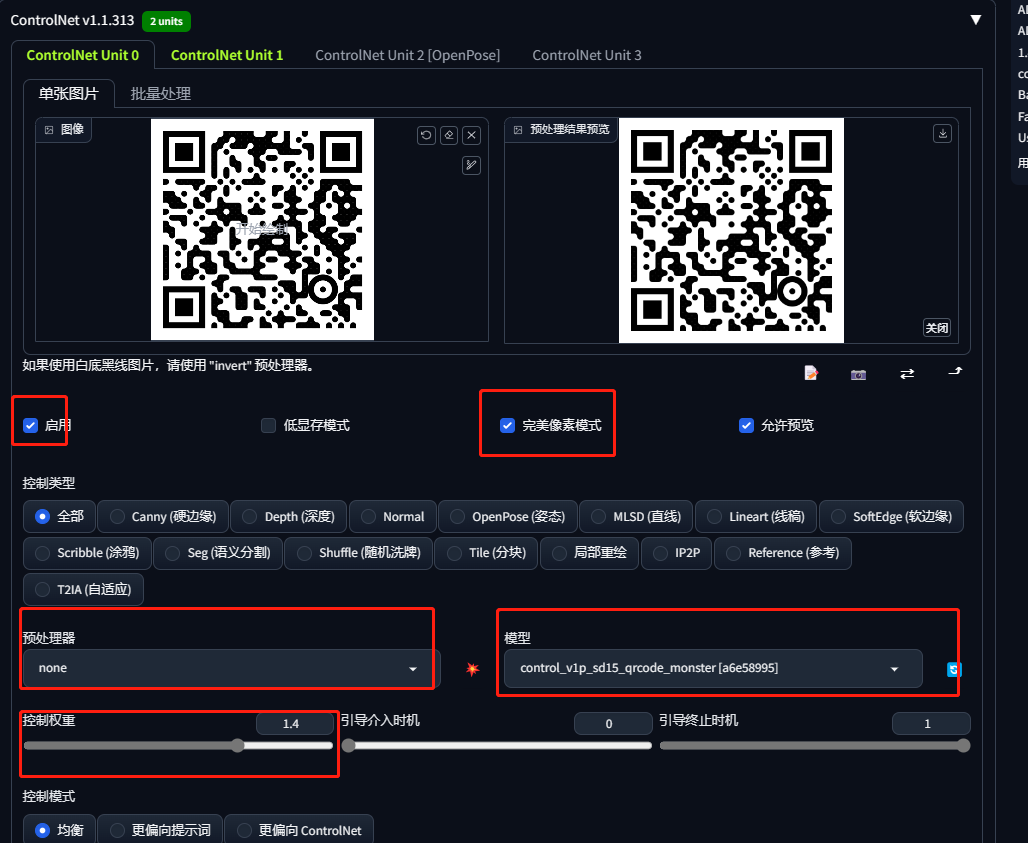
Task: Enable 低显存模式 low VRAM checkbox
Action: pos(268,425)
